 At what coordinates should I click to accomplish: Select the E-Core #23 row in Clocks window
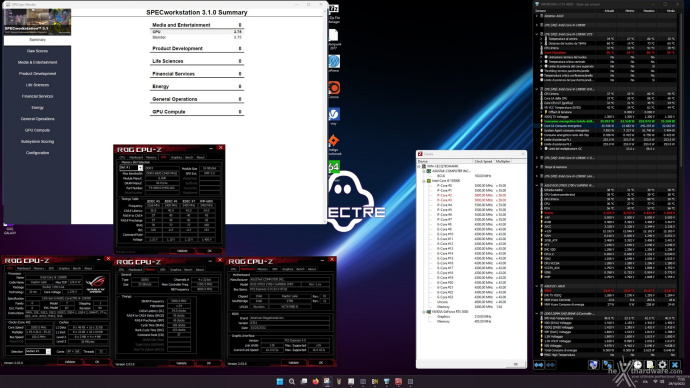471,297
